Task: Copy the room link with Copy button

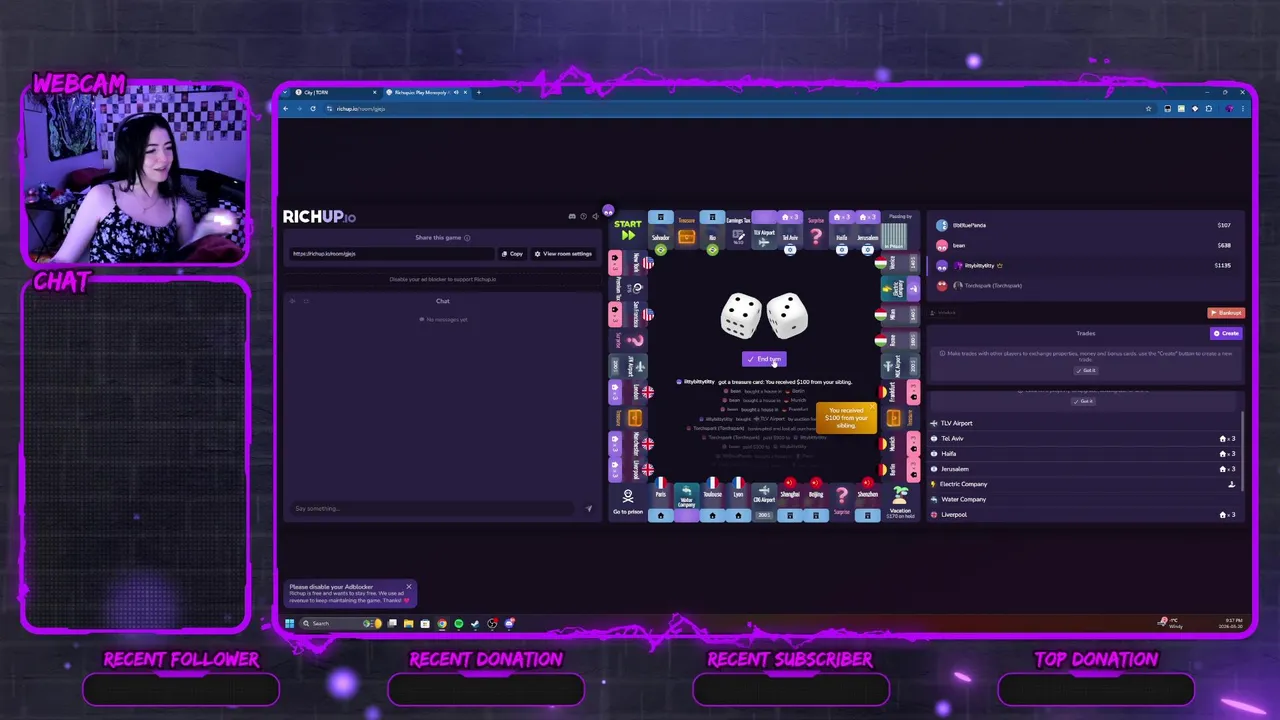Action: point(512,254)
